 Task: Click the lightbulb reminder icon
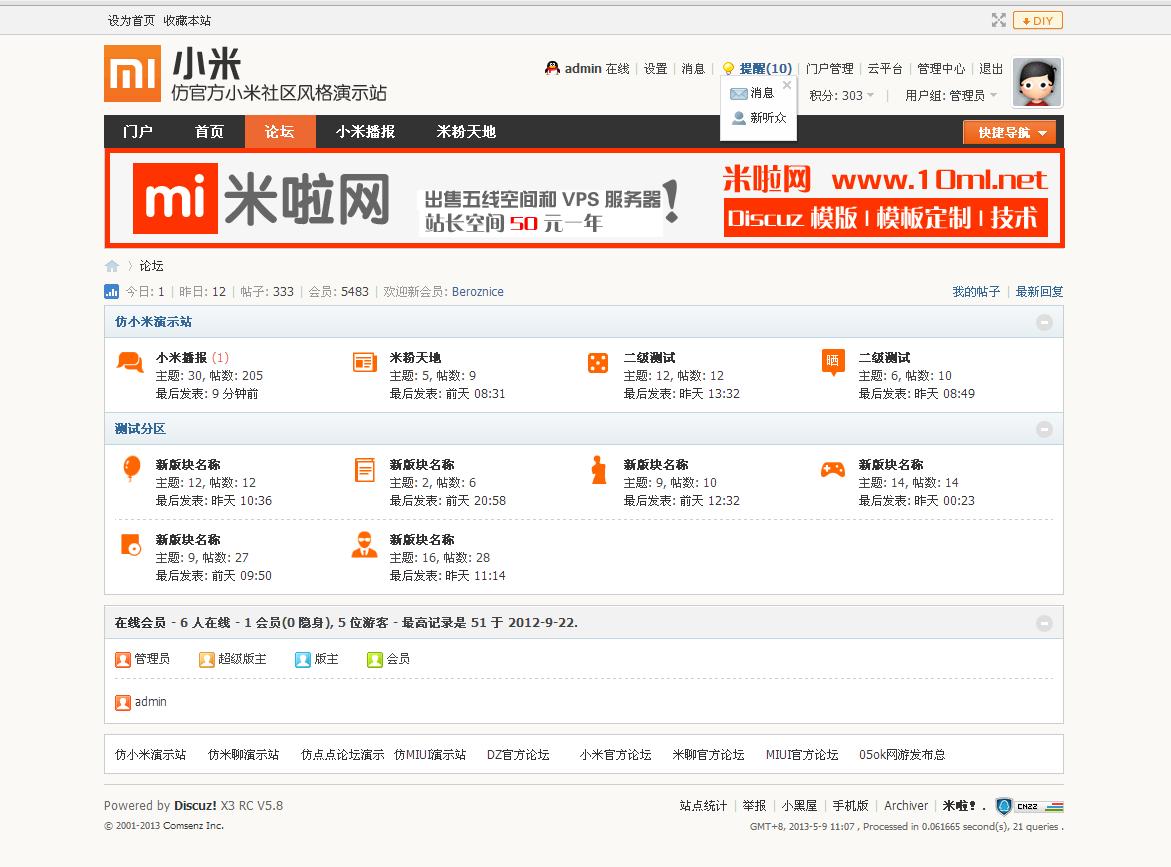[728, 69]
